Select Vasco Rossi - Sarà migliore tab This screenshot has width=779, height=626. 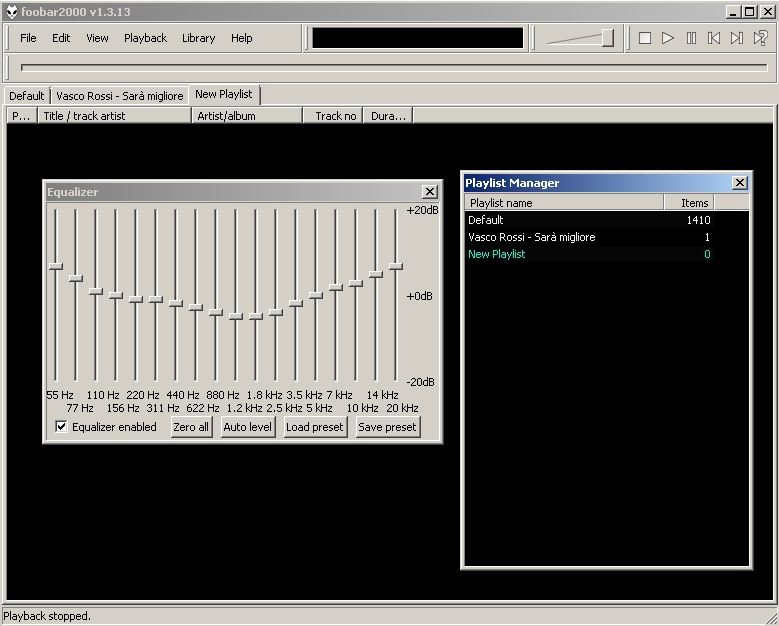coord(120,96)
